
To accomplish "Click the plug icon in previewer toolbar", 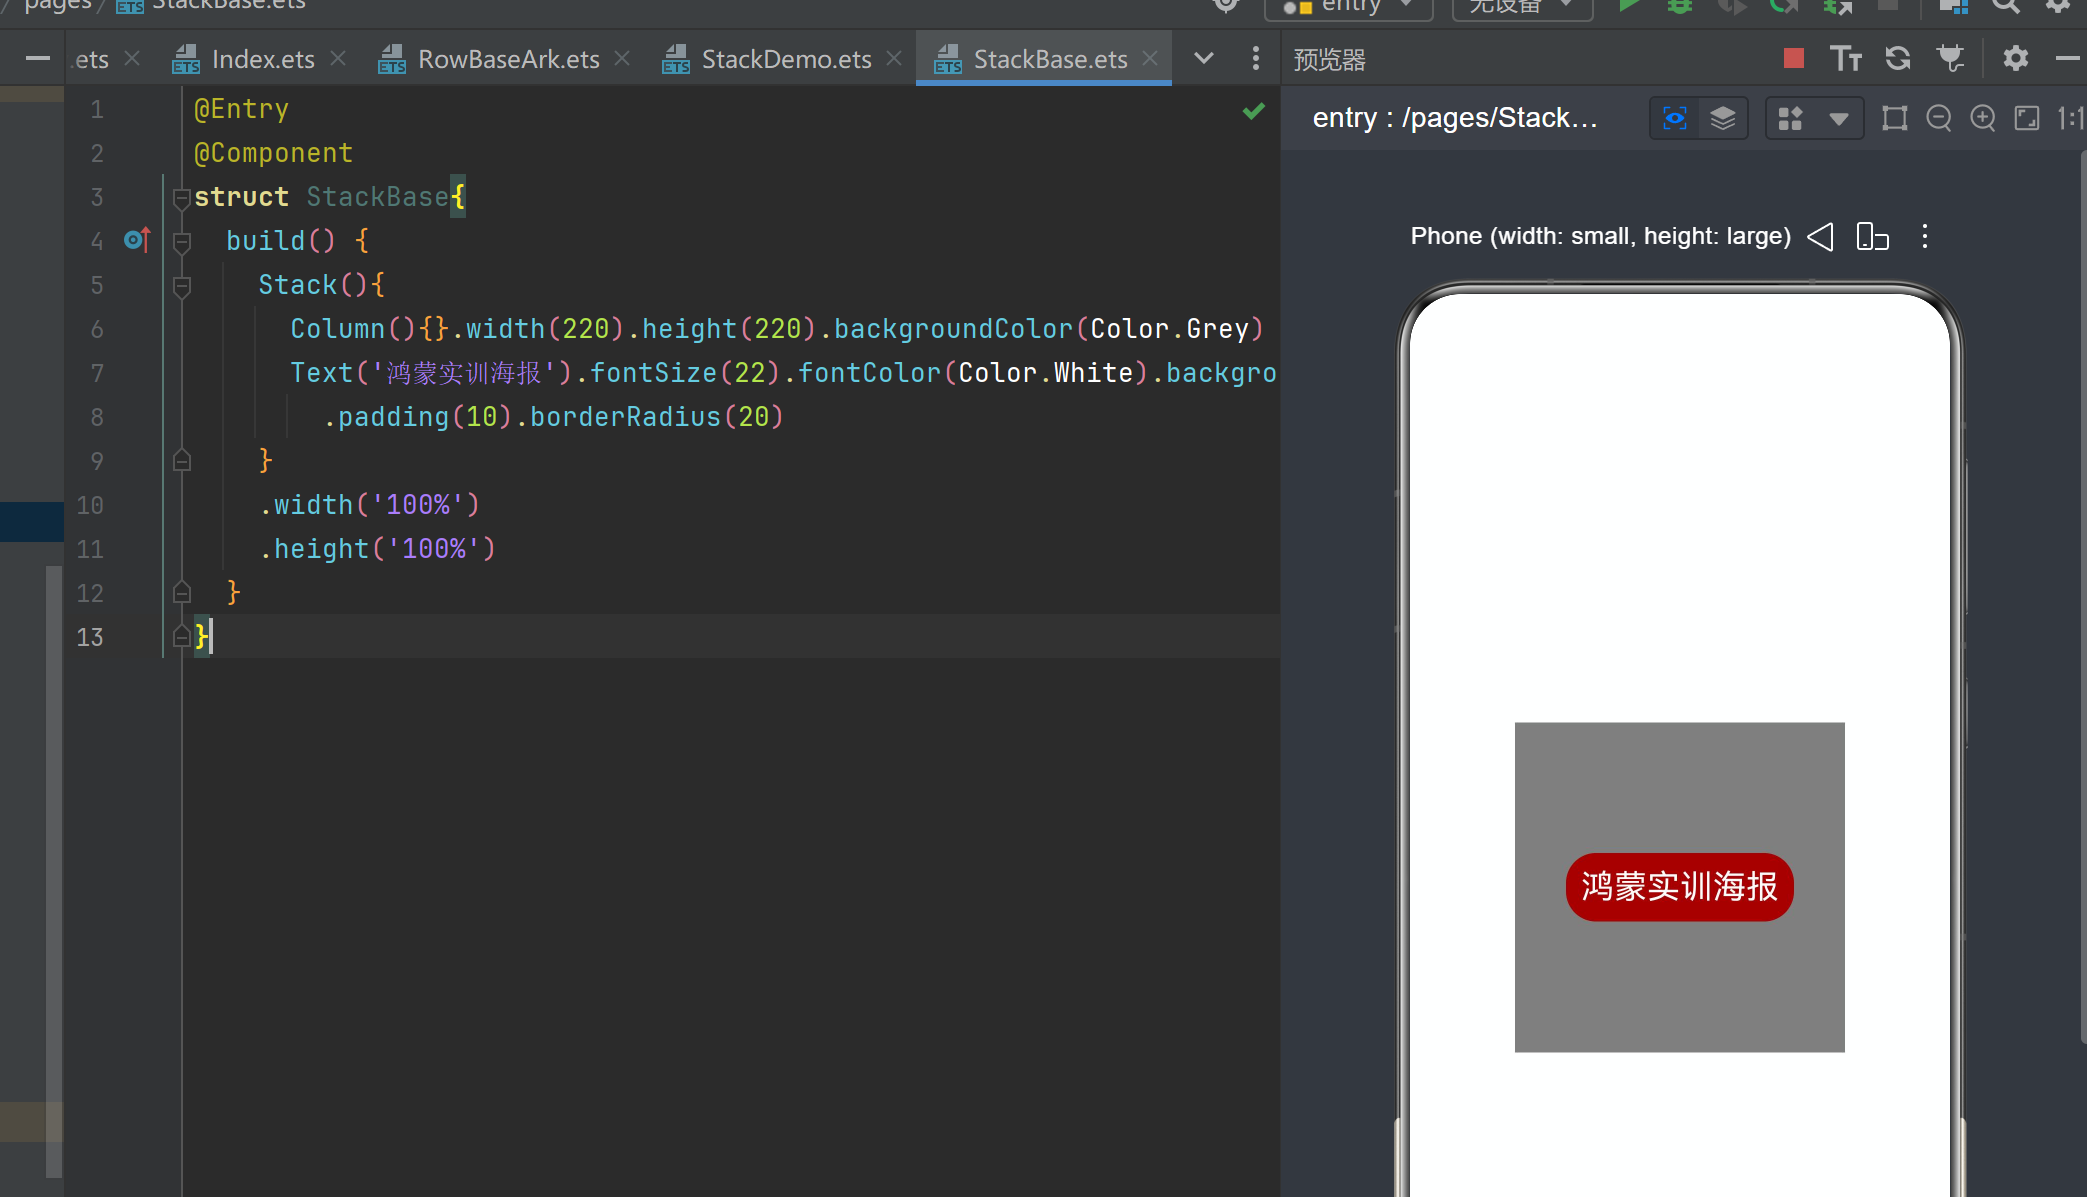I will pyautogui.click(x=1951, y=59).
